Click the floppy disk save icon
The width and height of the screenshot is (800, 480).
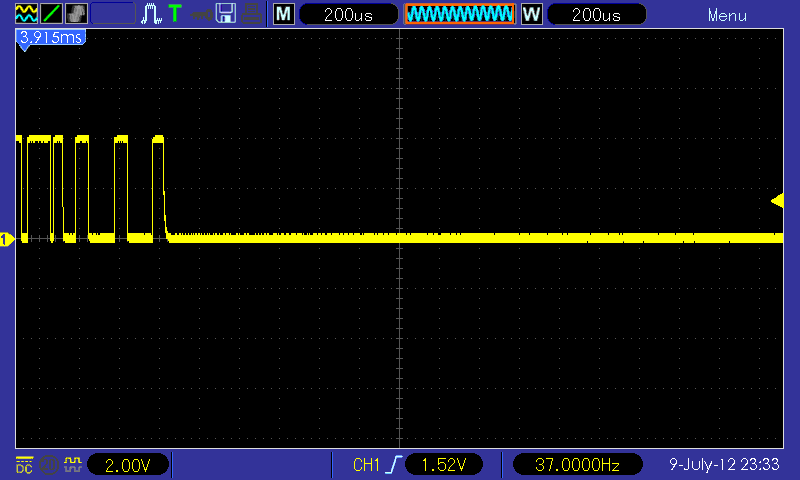click(226, 14)
